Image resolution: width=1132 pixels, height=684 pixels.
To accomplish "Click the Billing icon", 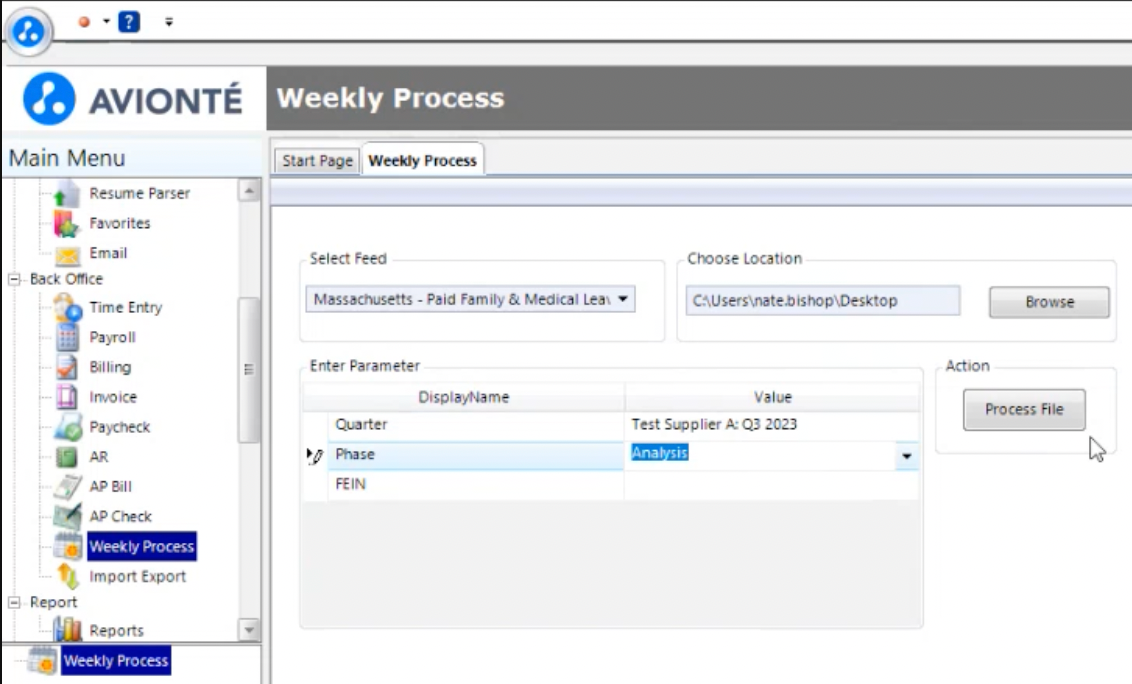I will (x=66, y=367).
